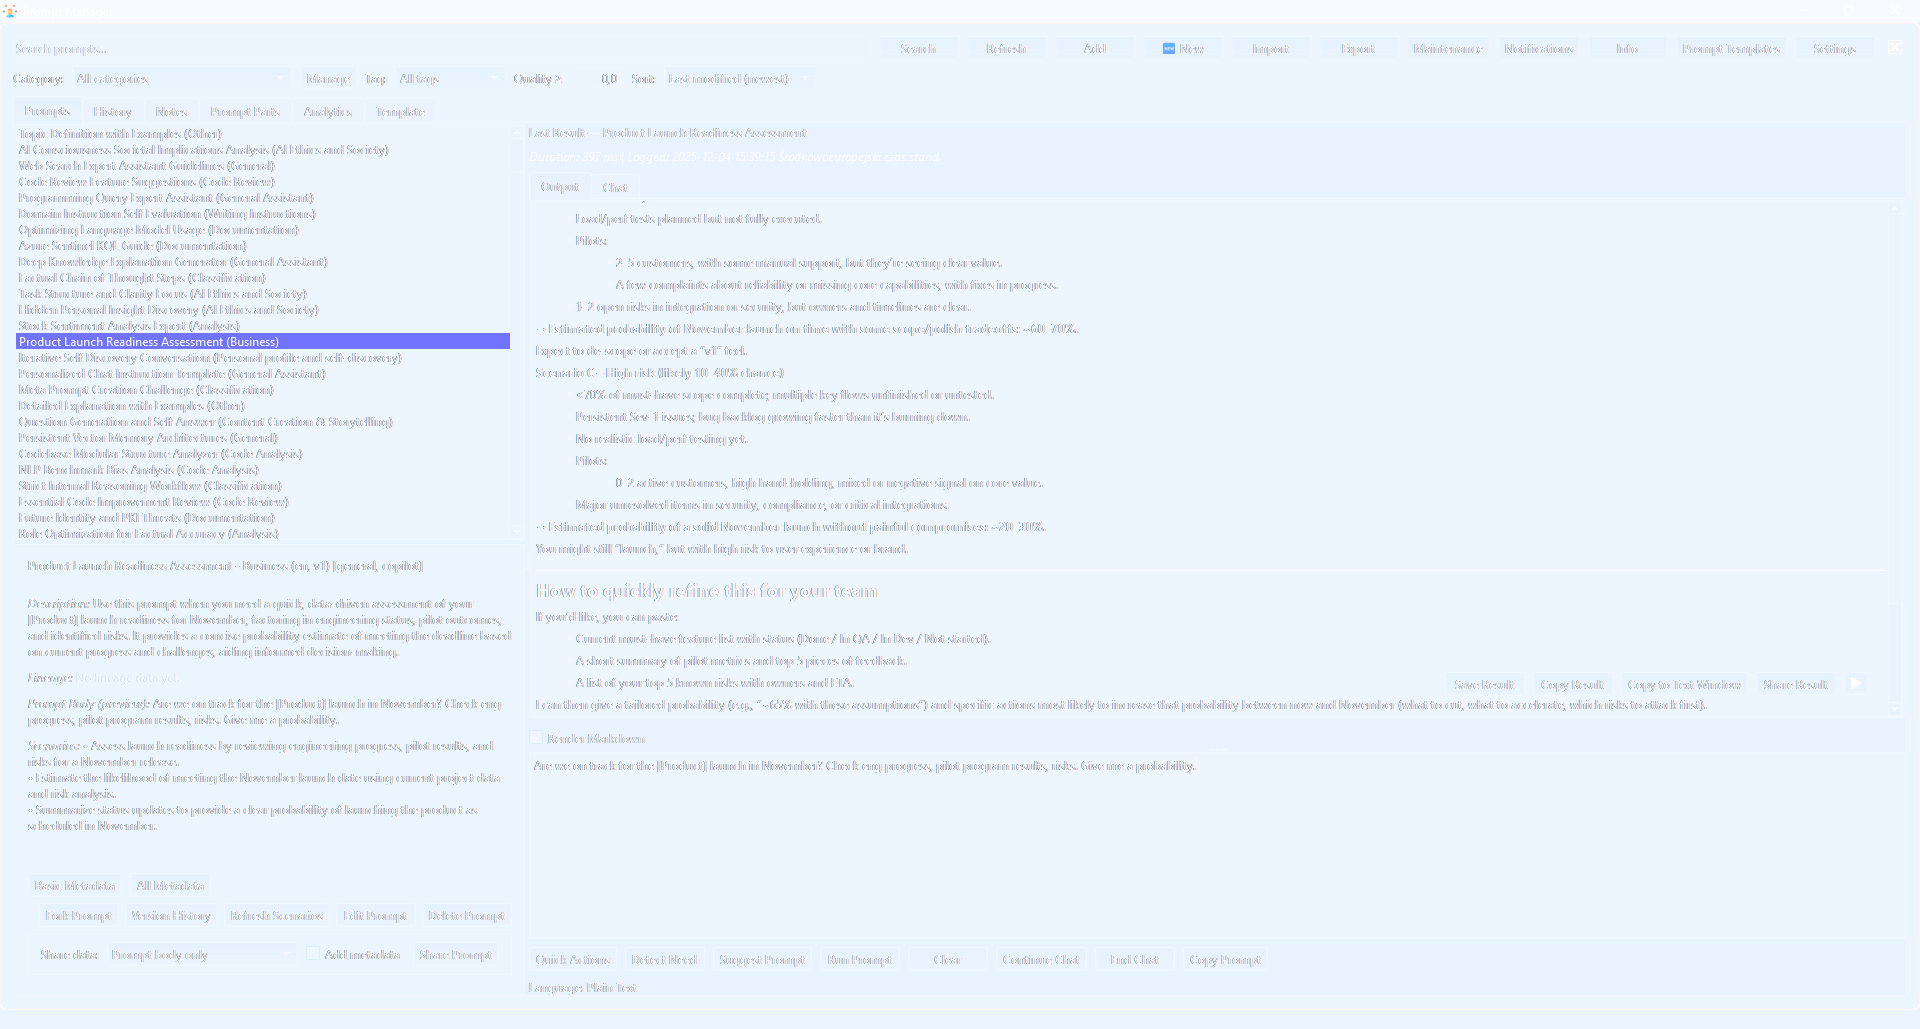Click the Search button

918,48
